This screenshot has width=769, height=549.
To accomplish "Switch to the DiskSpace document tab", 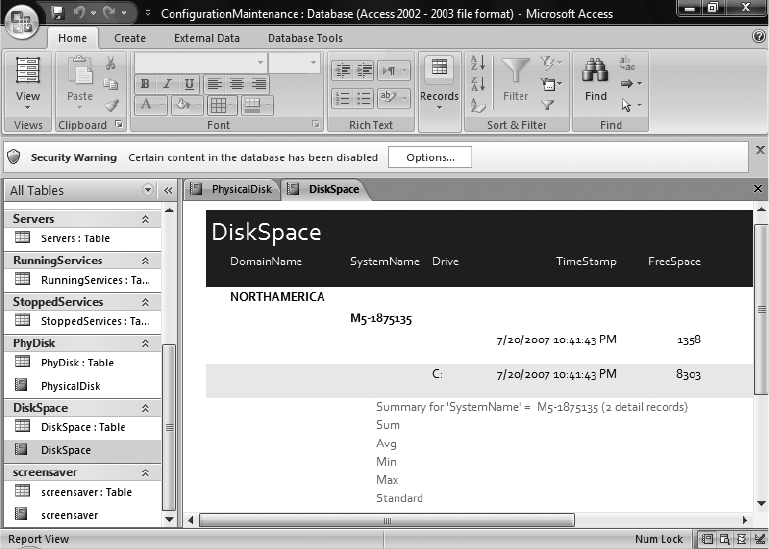I will pos(325,189).
